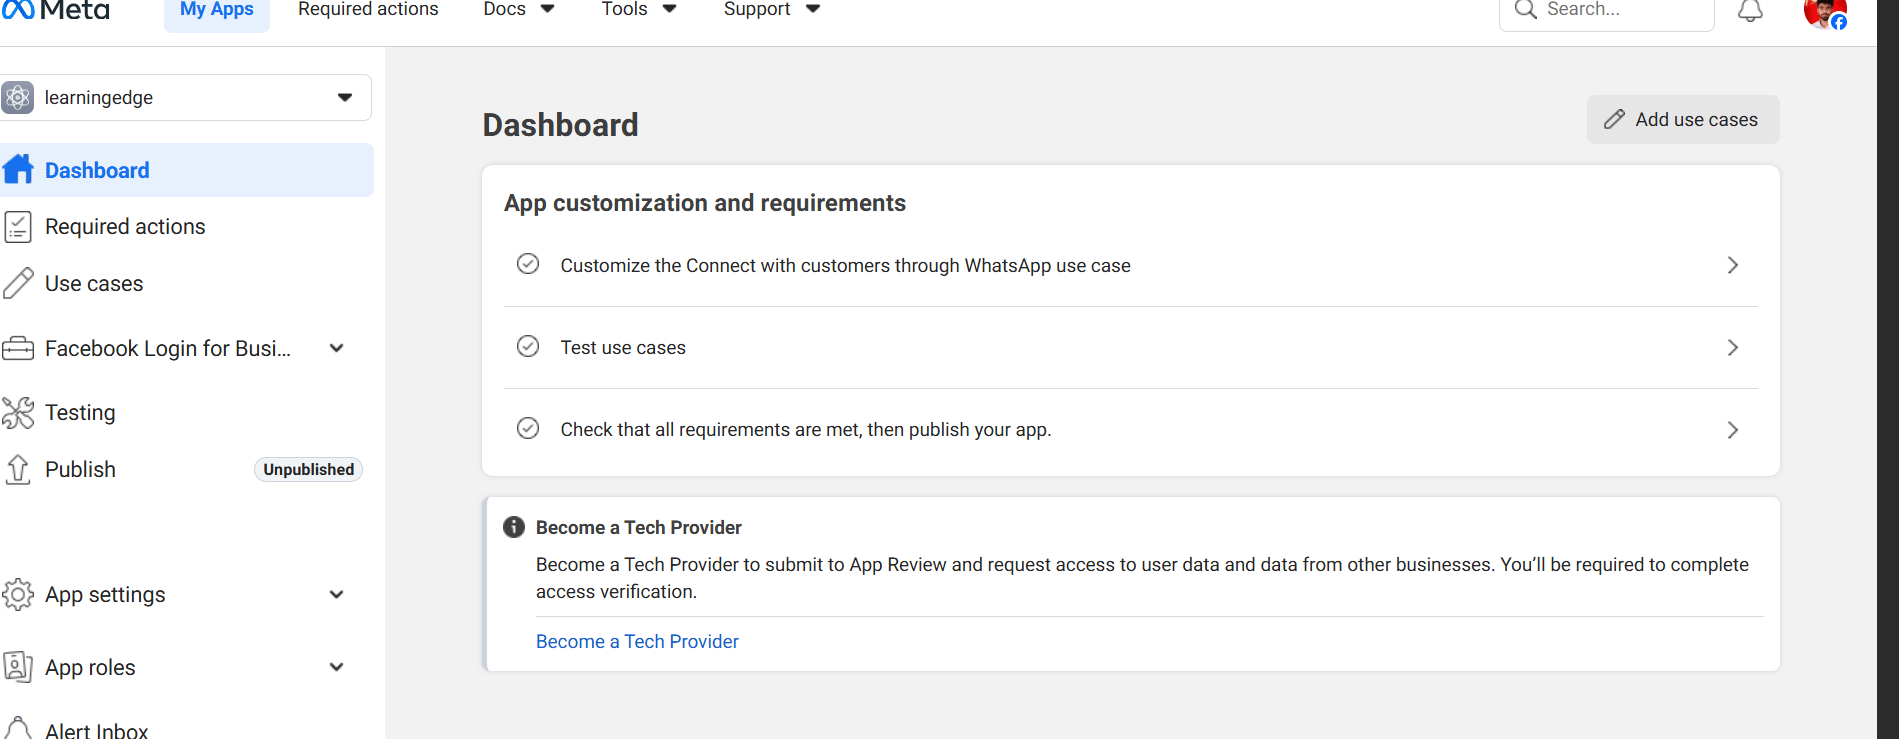Click the Facebook Login briefcase icon
Screen dimensions: 1899x739
coord(18,348)
